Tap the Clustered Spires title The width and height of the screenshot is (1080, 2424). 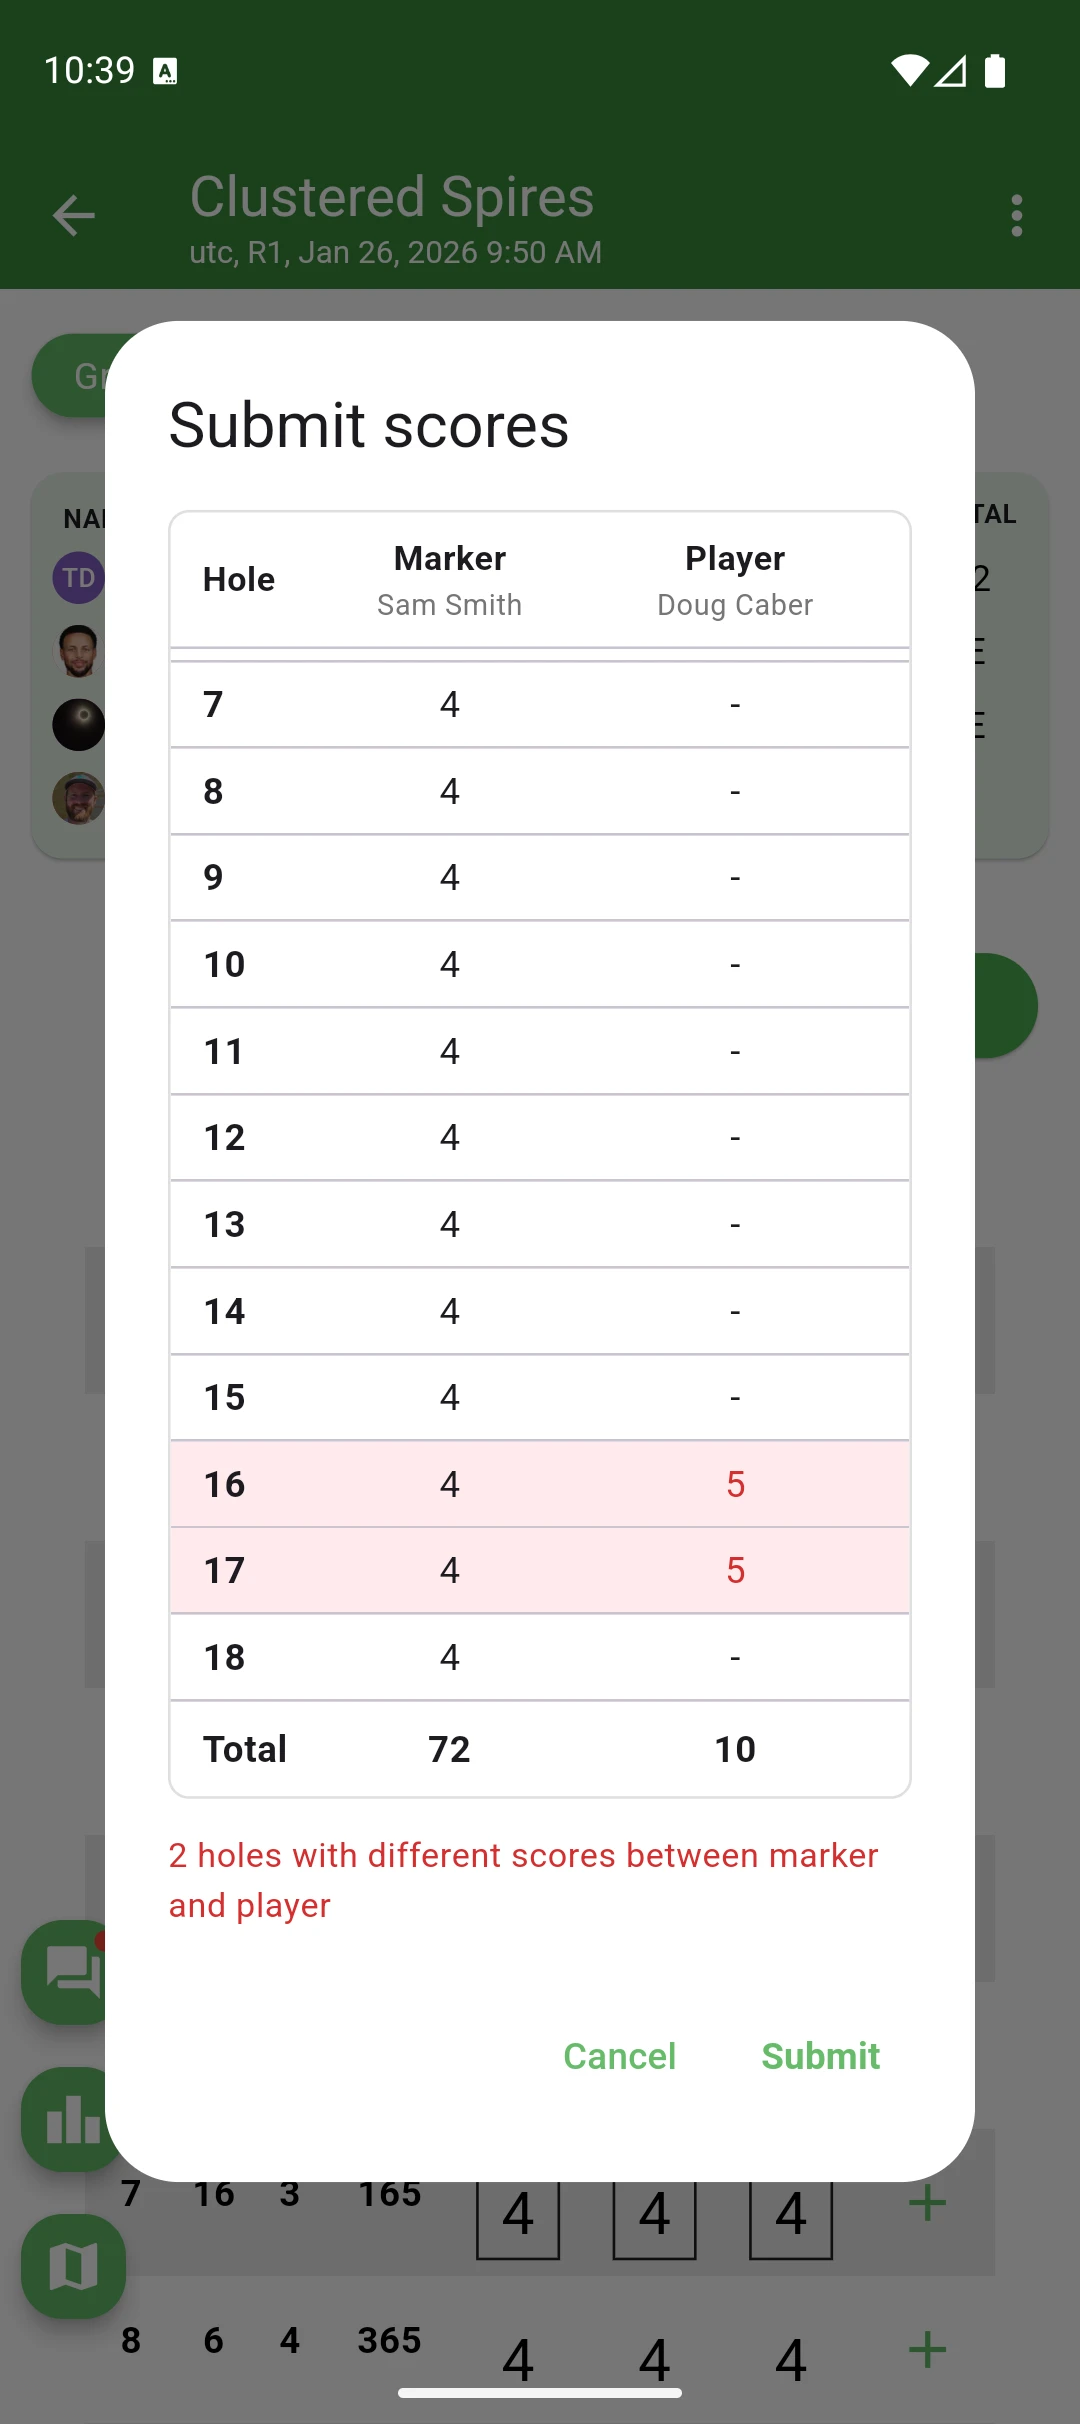tap(393, 196)
